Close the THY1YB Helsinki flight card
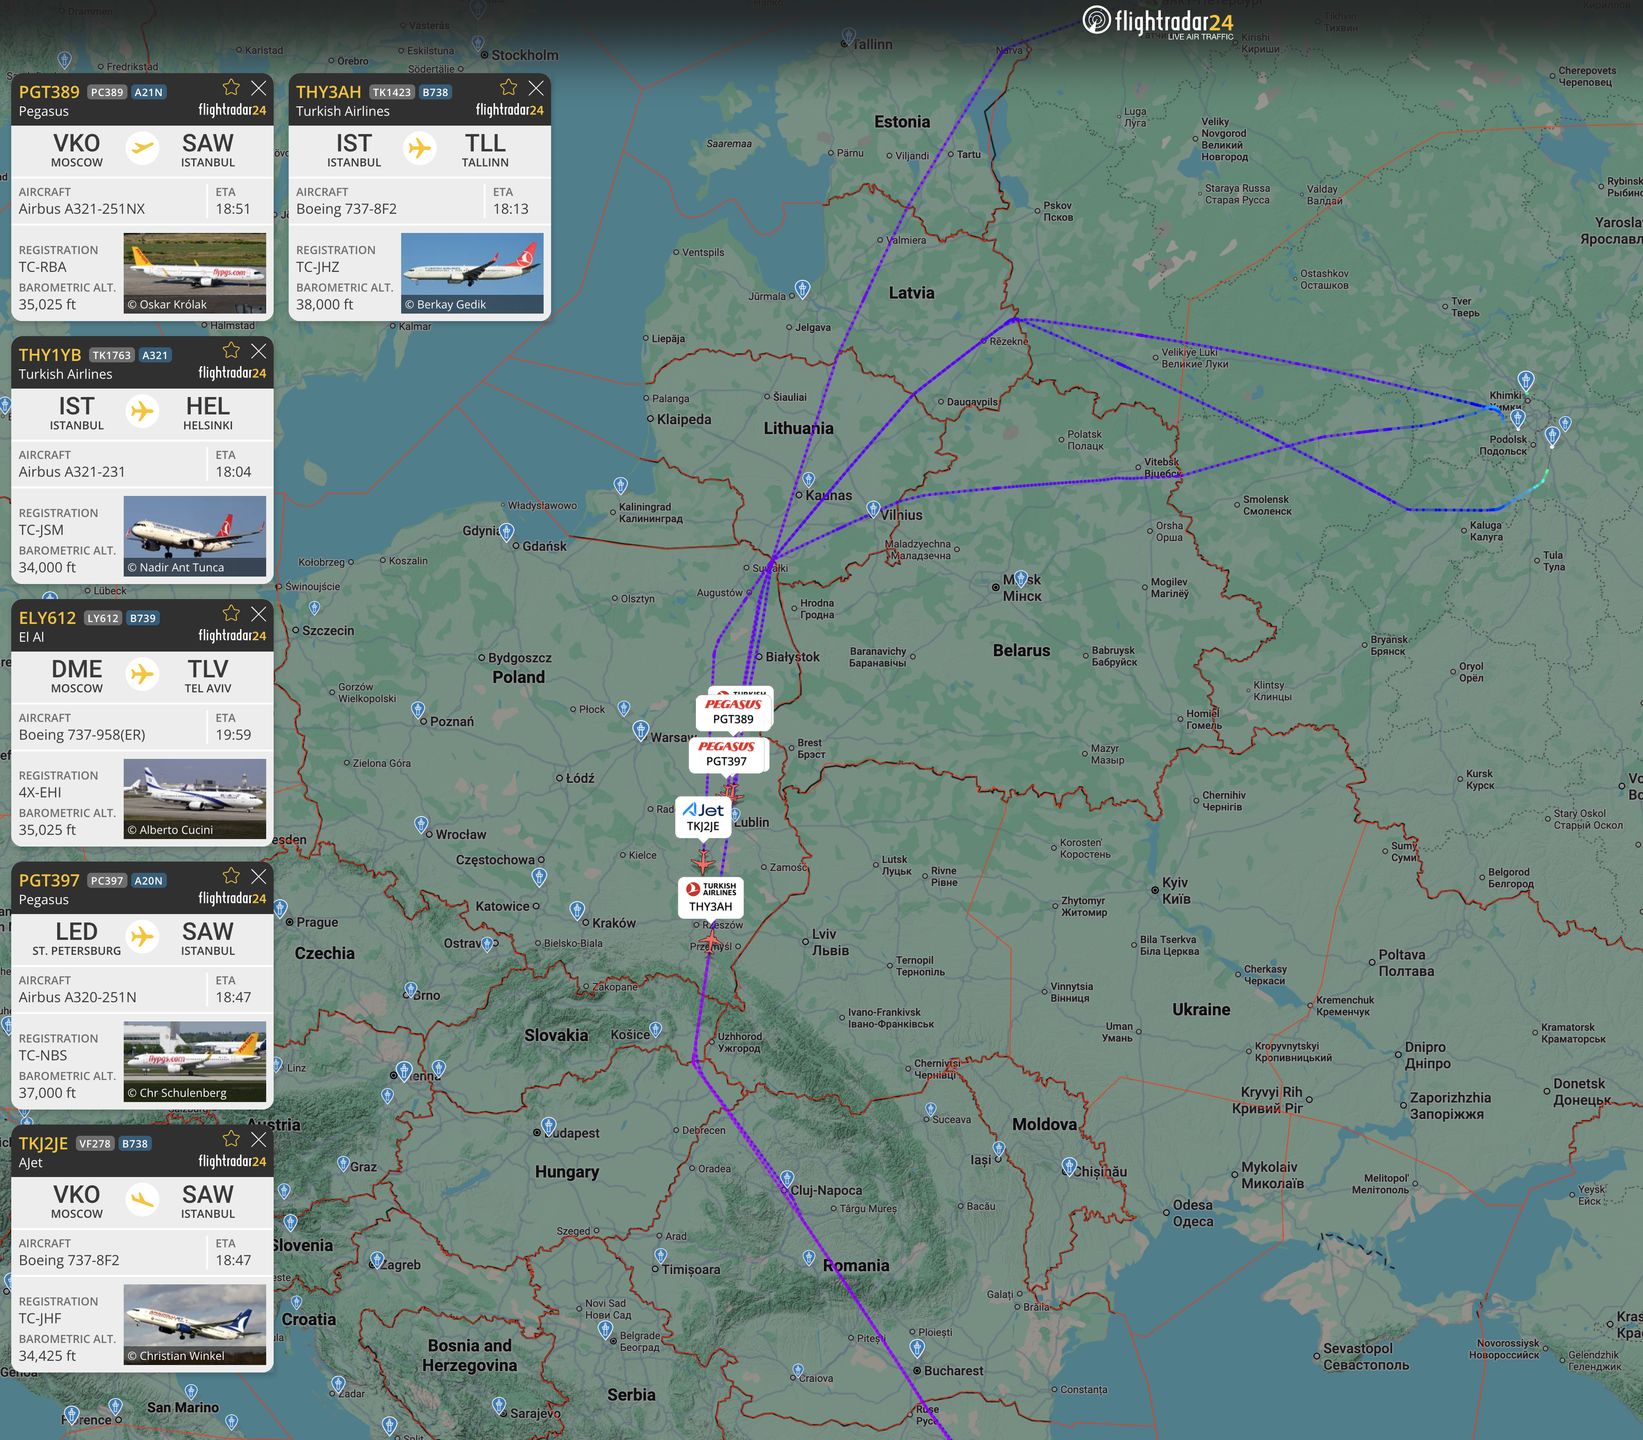The width and height of the screenshot is (1643, 1440). (x=259, y=351)
